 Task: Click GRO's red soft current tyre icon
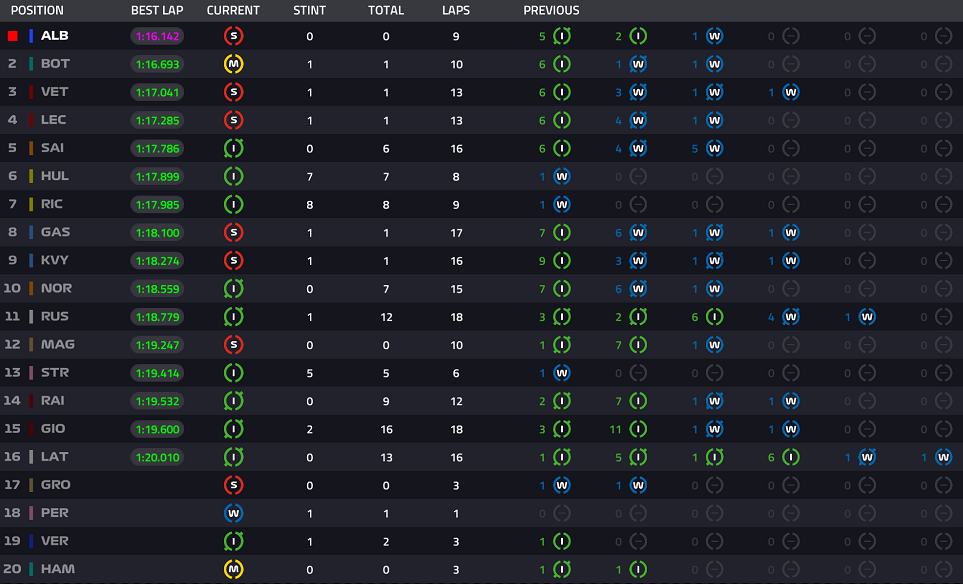[x=233, y=485]
